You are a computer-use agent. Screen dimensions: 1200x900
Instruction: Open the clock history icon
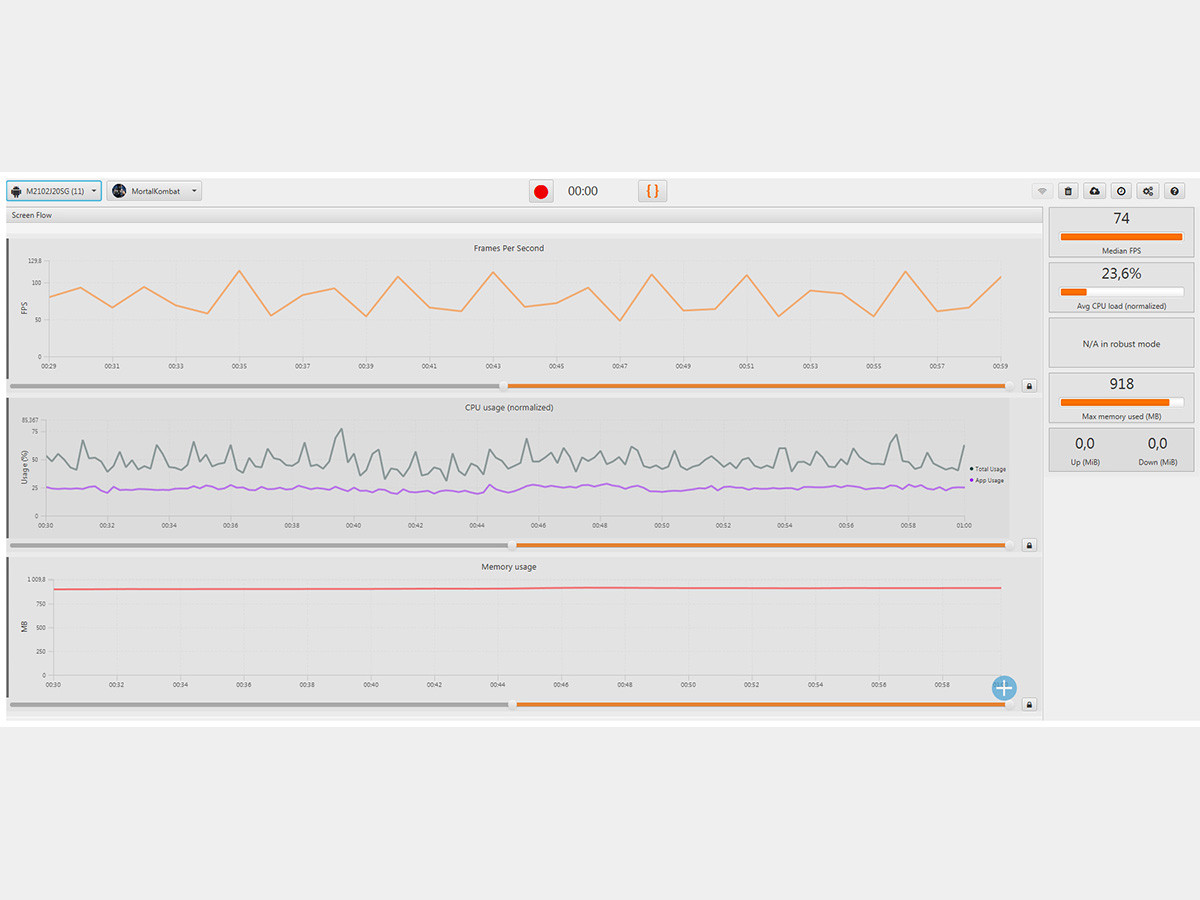pyautogui.click(x=1121, y=191)
